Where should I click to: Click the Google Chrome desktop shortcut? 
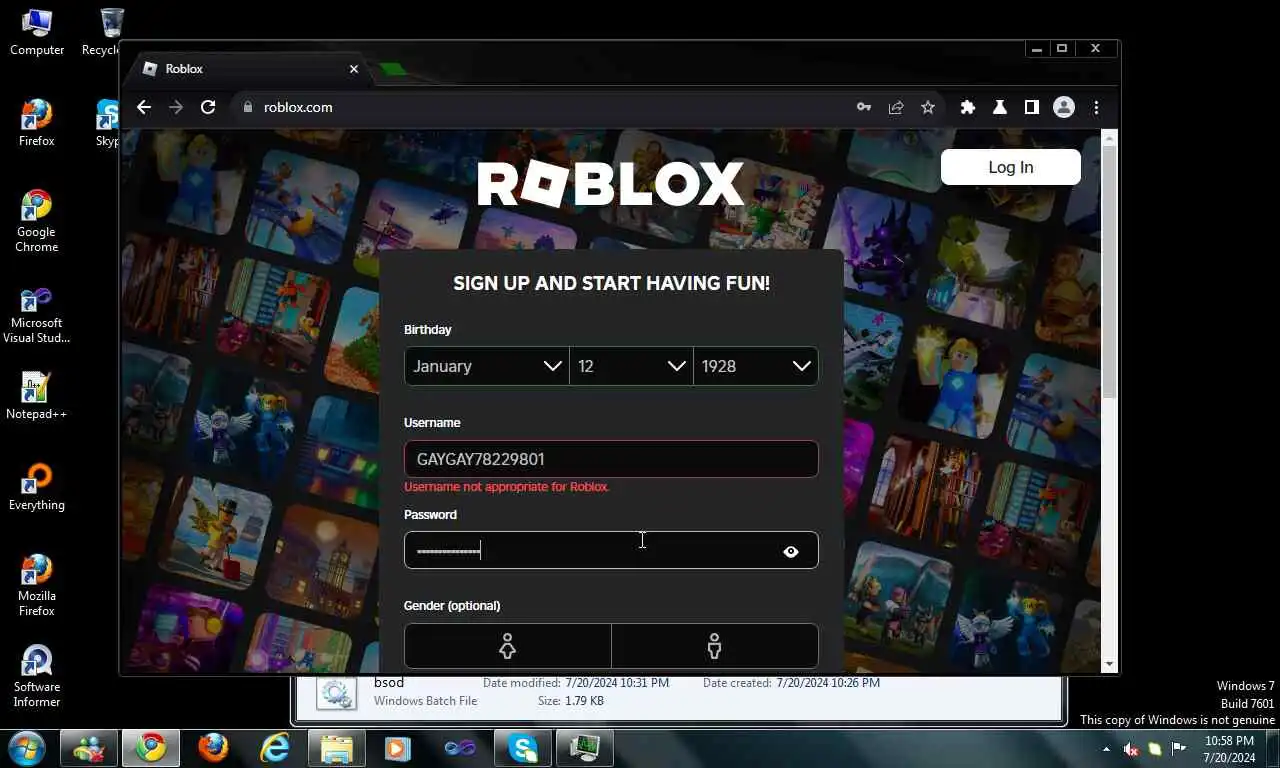(37, 221)
